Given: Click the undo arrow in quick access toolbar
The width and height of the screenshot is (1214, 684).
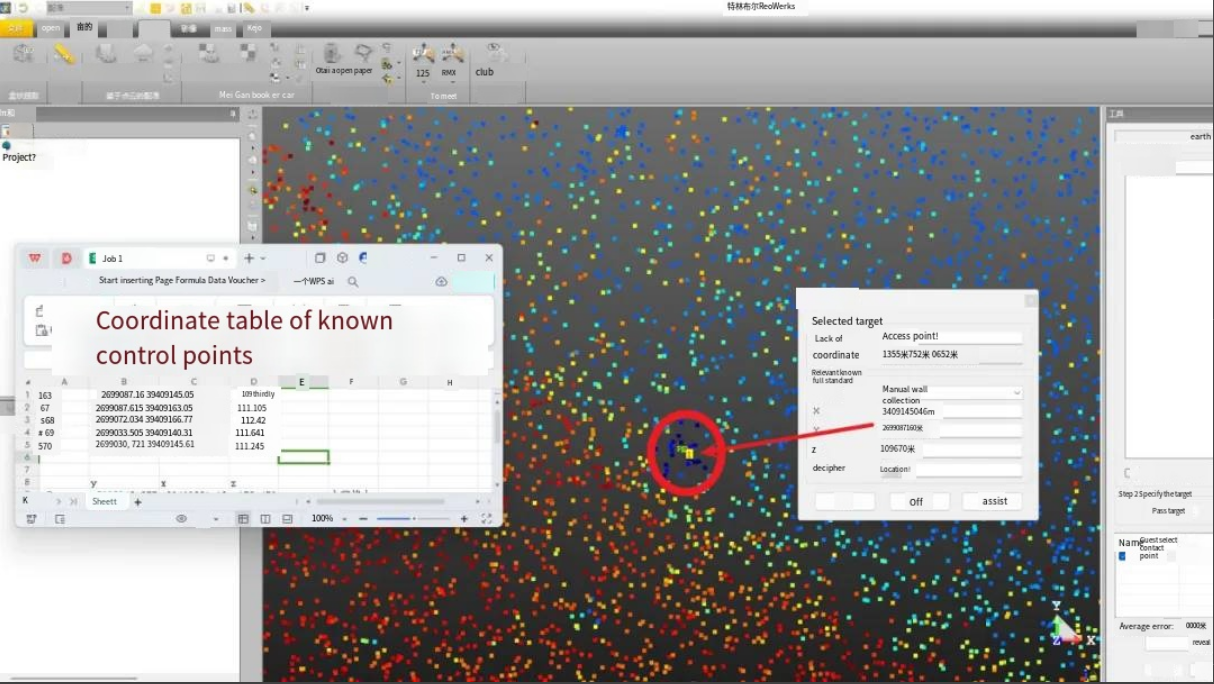Looking at the screenshot, I should (23, 8).
